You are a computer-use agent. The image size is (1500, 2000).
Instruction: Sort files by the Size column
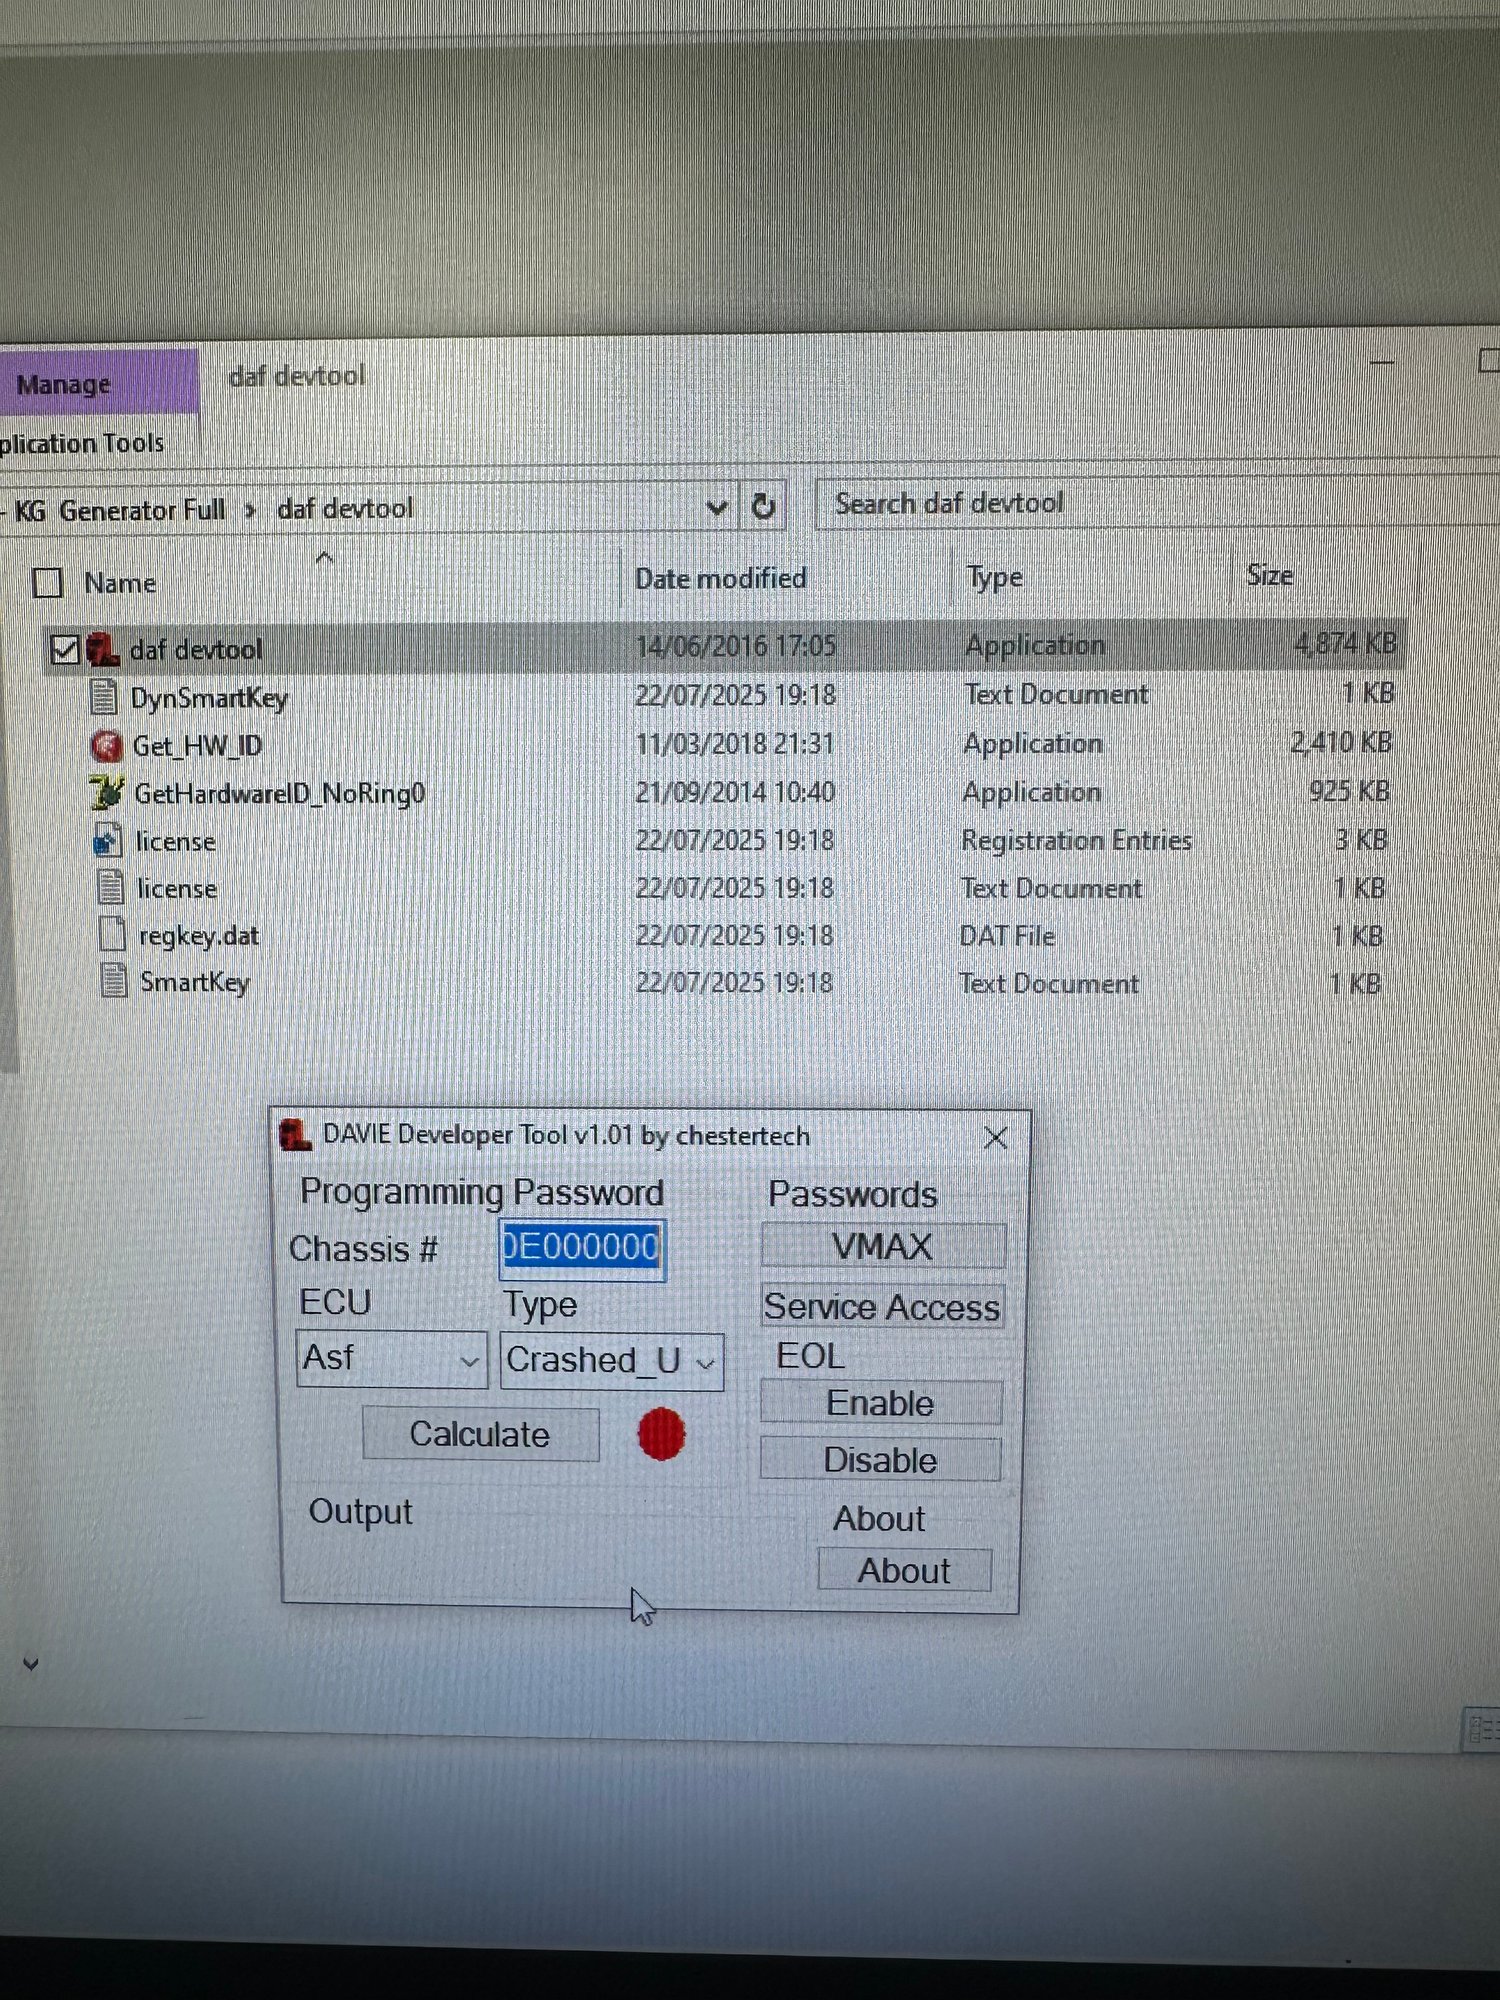coord(1270,575)
